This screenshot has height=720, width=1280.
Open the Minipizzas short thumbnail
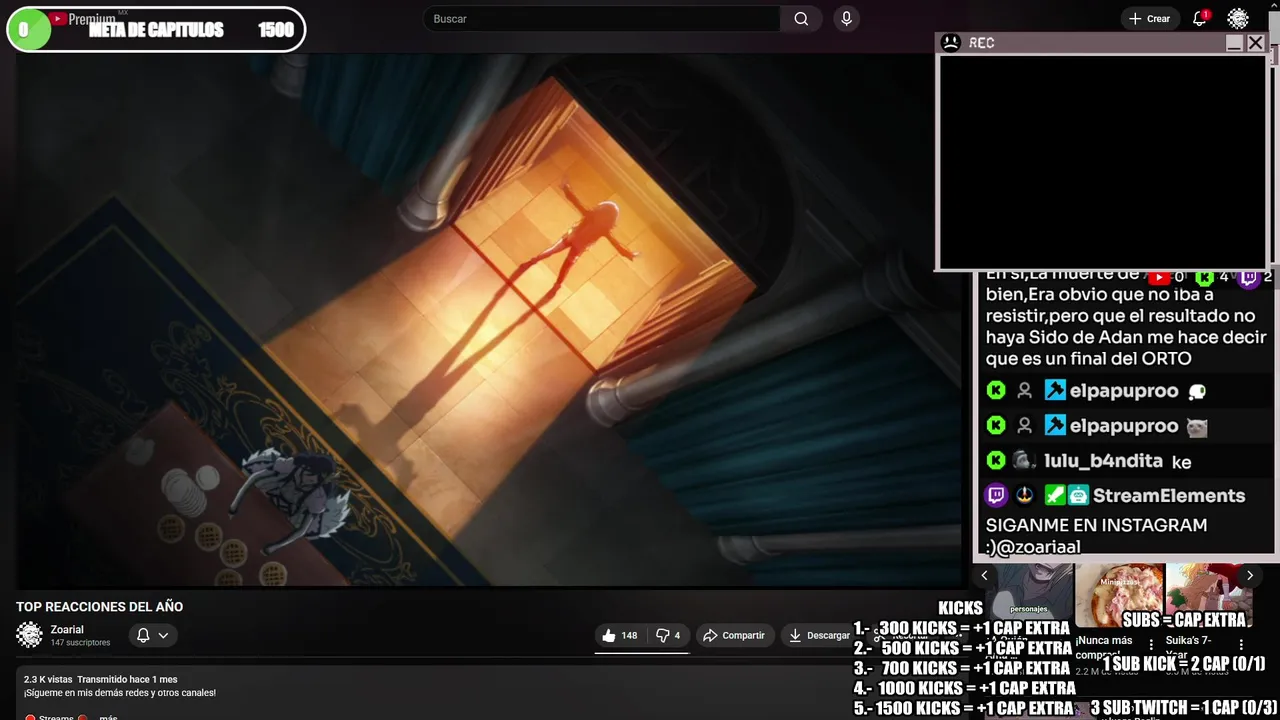pos(1119,595)
